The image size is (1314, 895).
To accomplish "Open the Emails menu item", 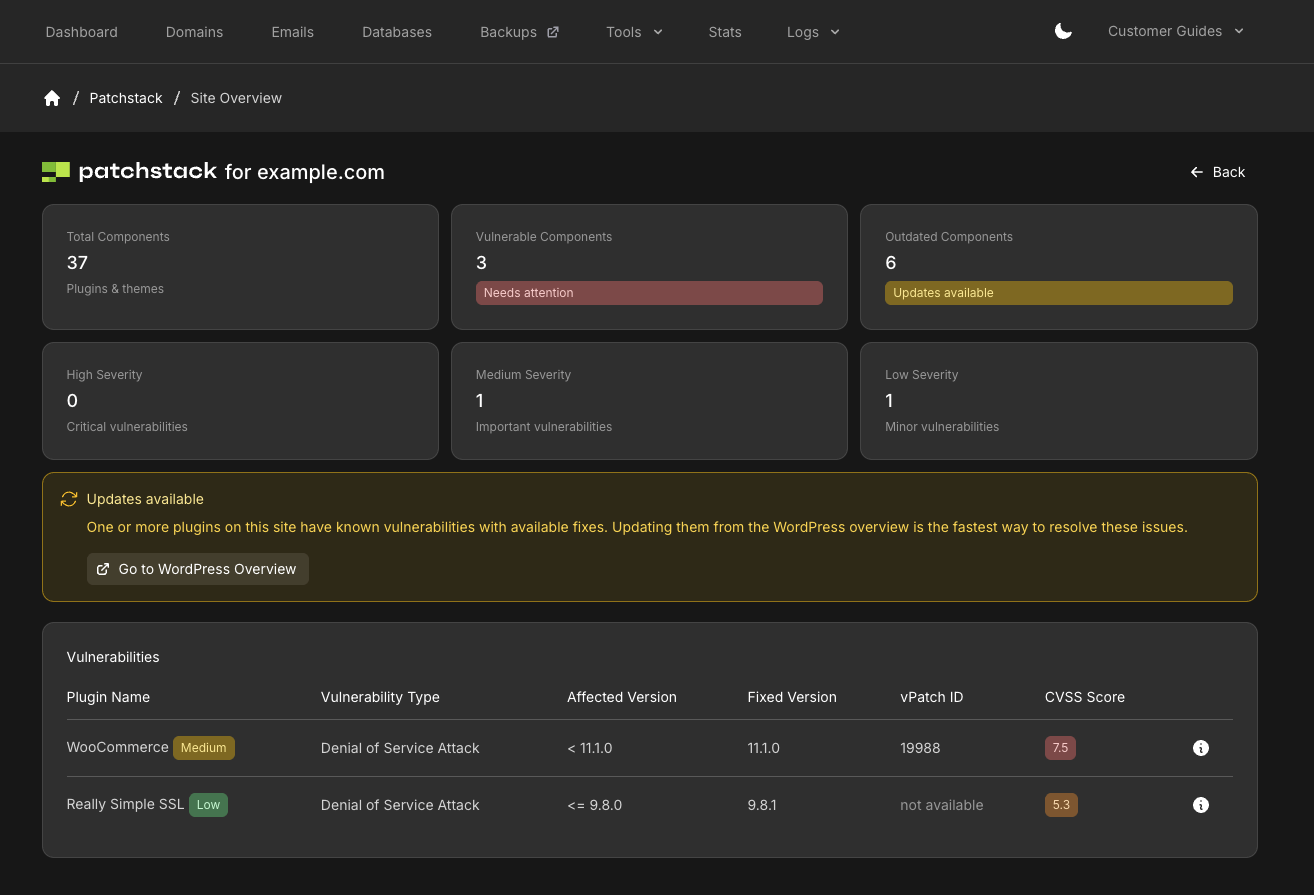I will pos(292,32).
